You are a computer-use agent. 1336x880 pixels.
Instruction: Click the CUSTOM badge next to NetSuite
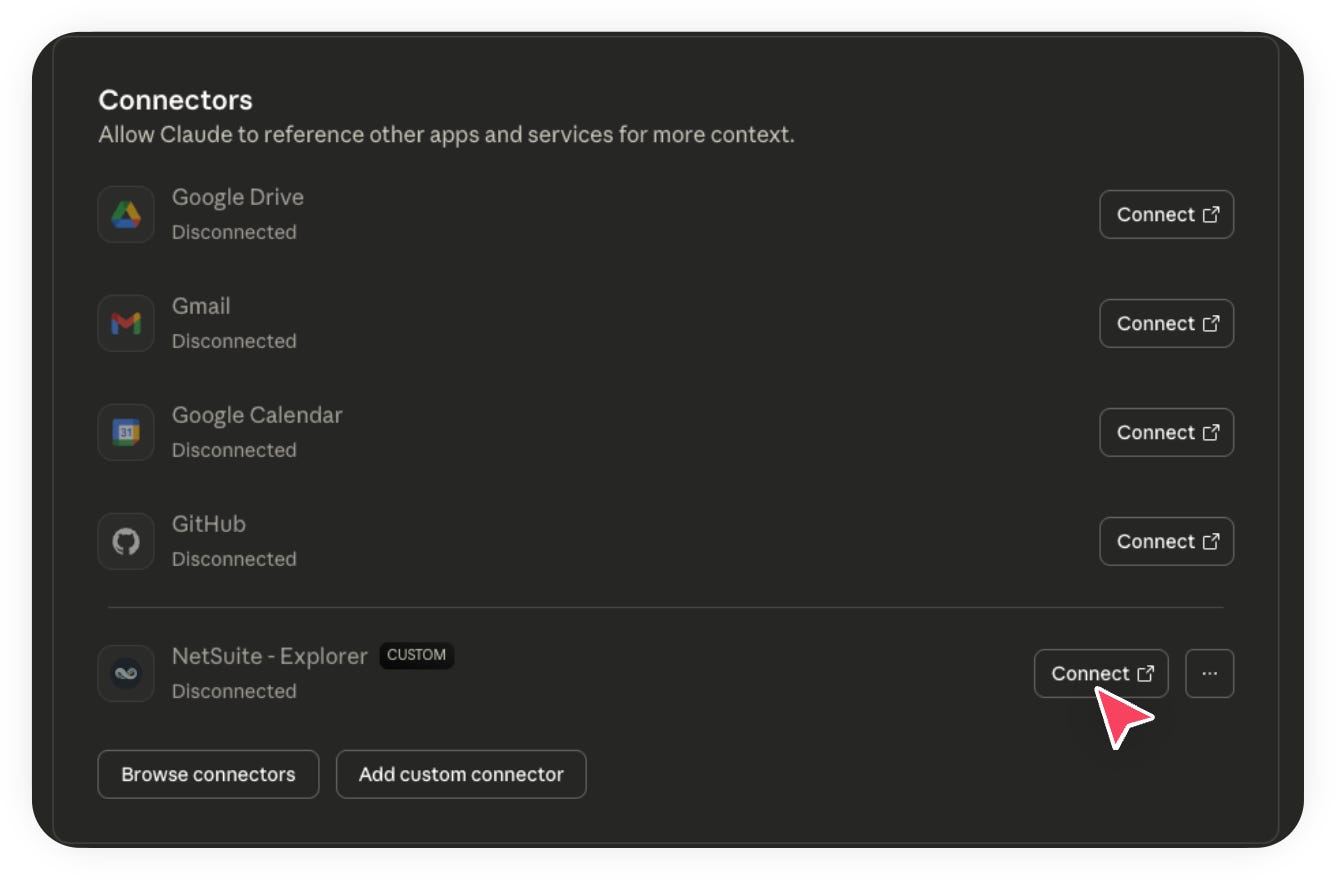click(417, 655)
